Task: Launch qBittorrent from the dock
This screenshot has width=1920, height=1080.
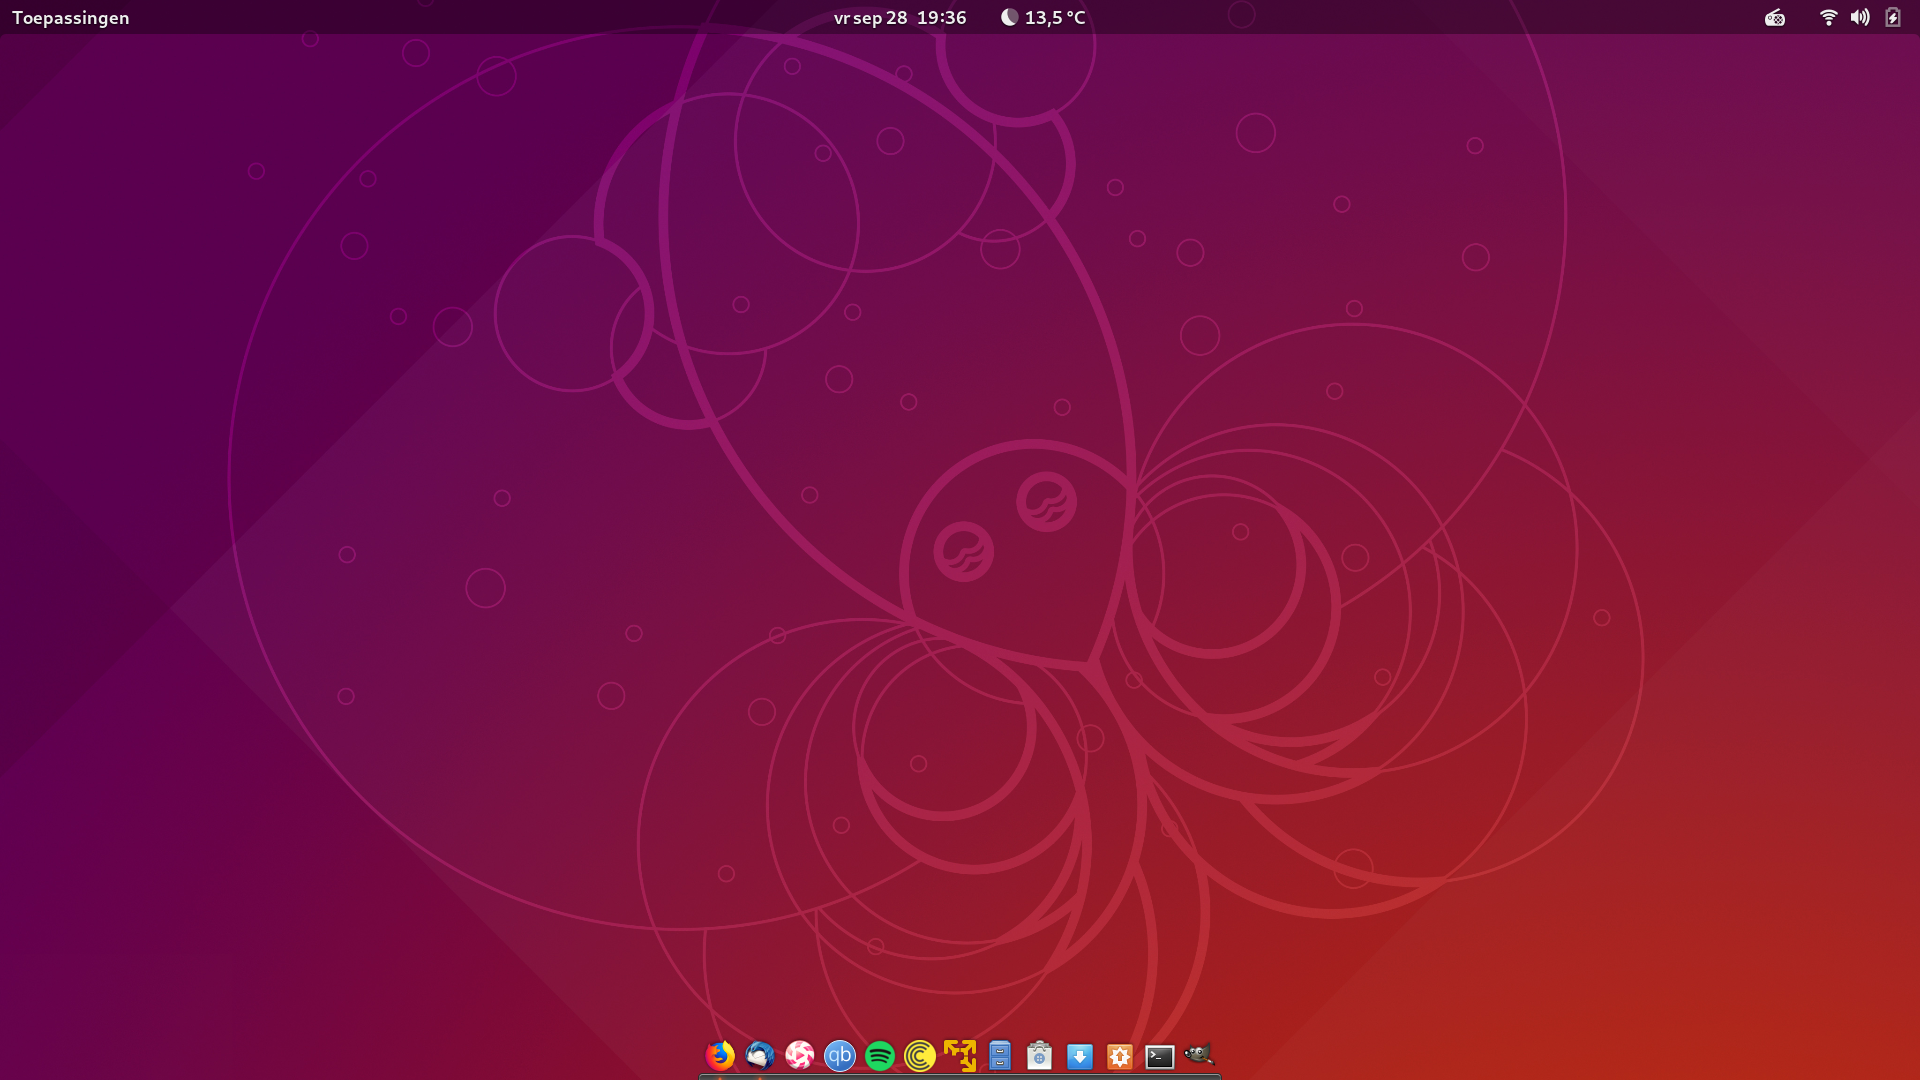Action: point(840,1055)
